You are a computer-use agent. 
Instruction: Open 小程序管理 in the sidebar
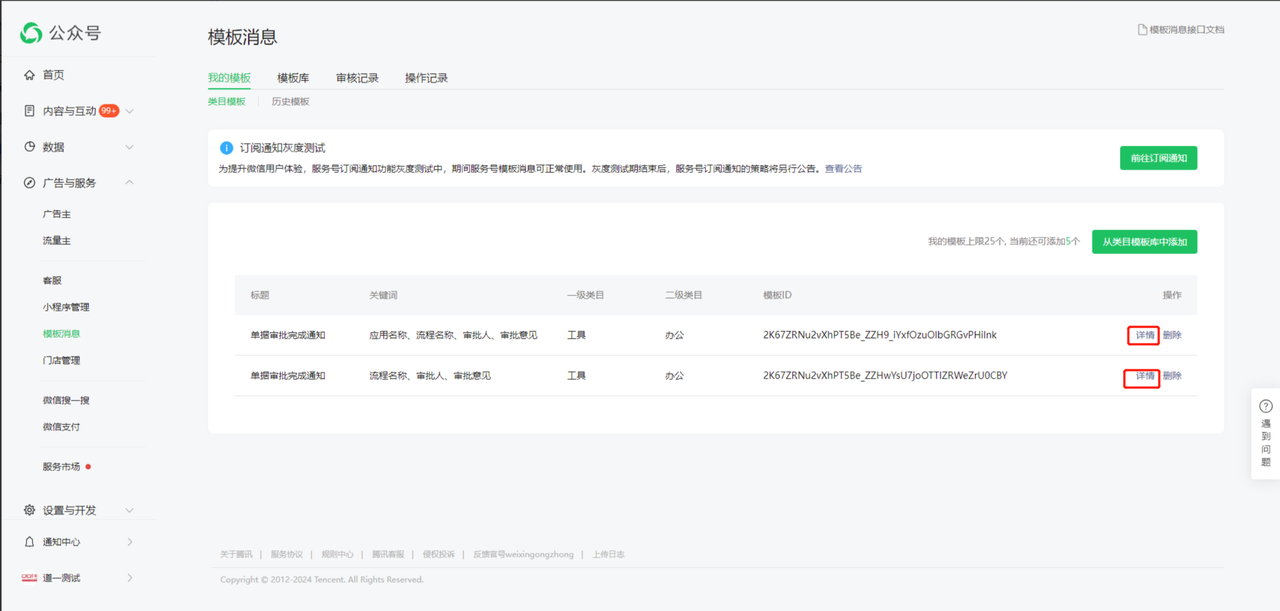coord(66,307)
